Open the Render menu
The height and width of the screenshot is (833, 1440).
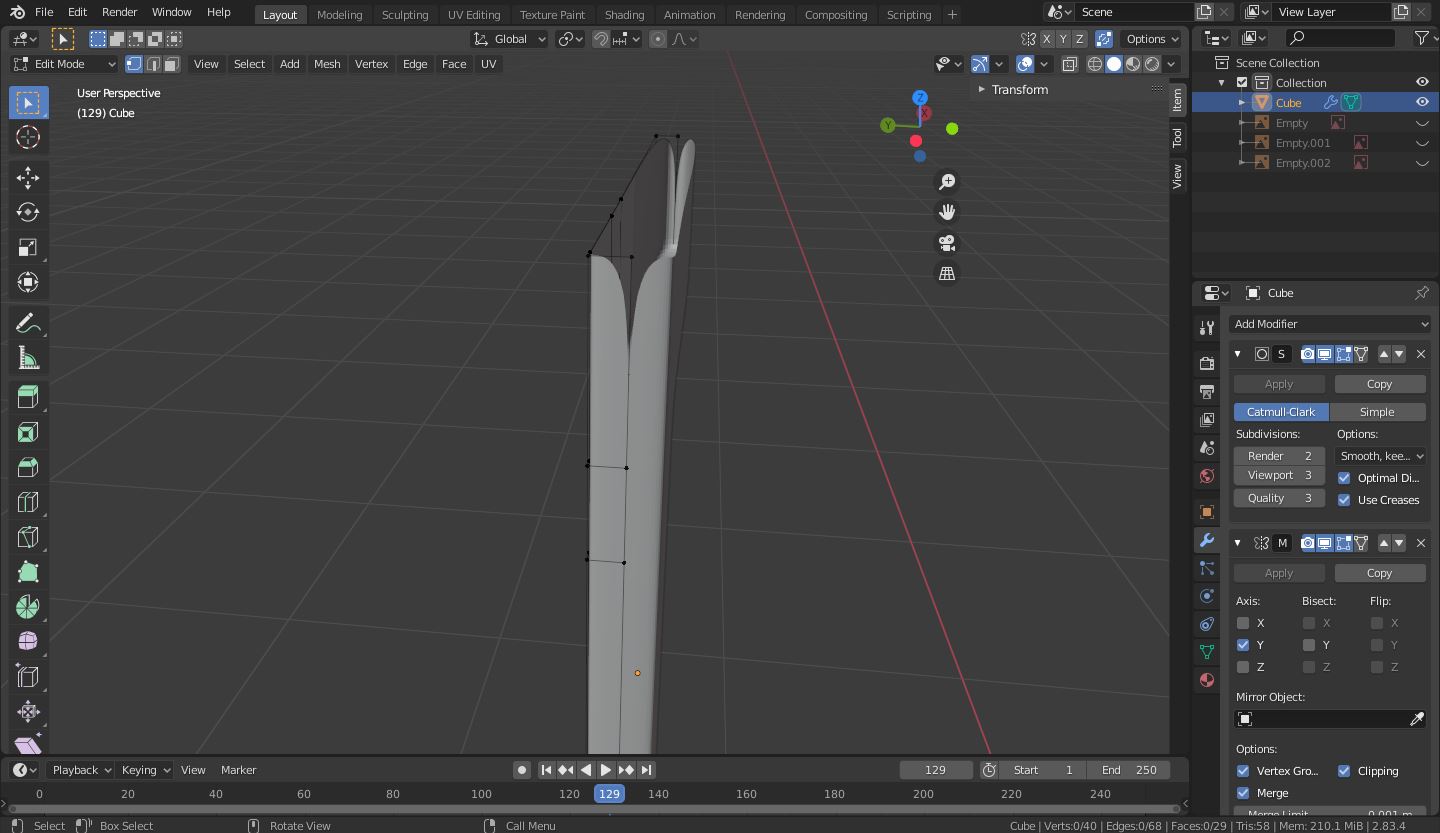point(119,12)
